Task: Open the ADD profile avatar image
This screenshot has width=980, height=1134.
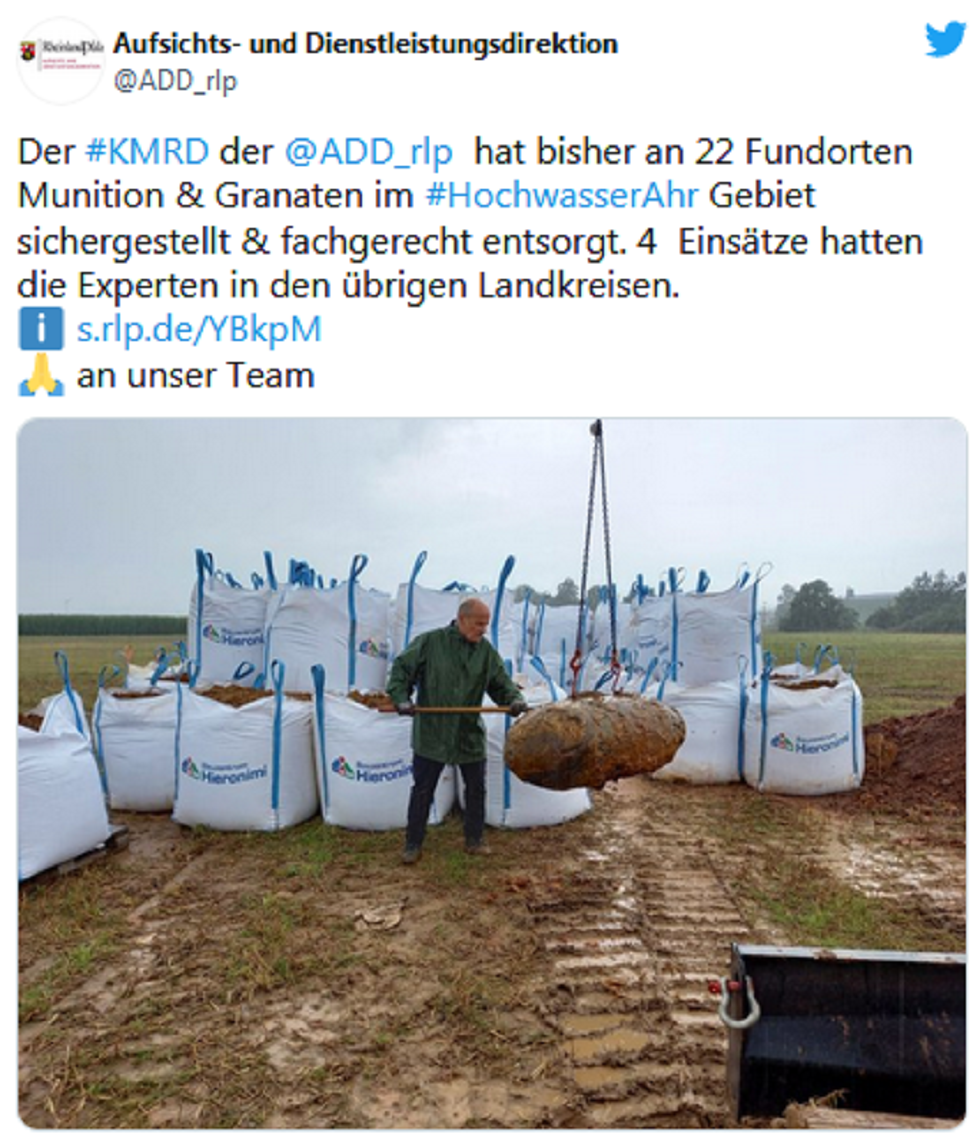Action: [61, 61]
